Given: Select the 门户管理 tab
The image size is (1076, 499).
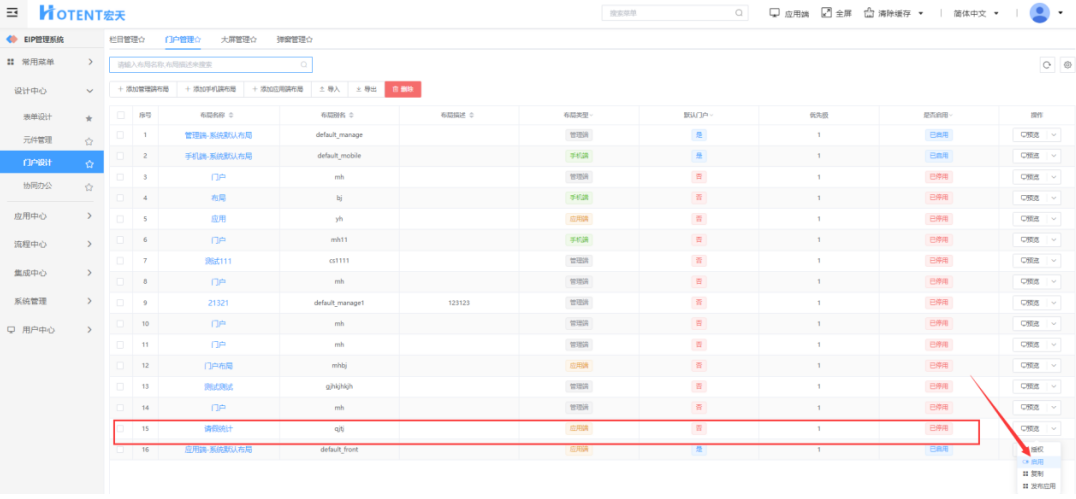Looking at the screenshot, I should (x=183, y=40).
